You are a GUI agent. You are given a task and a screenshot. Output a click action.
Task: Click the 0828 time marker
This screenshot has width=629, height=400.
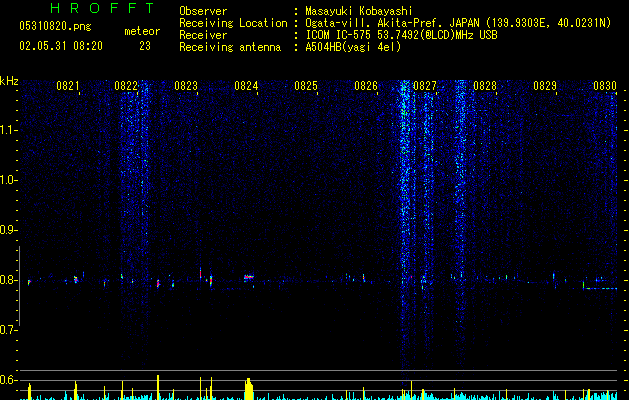tap(485, 86)
